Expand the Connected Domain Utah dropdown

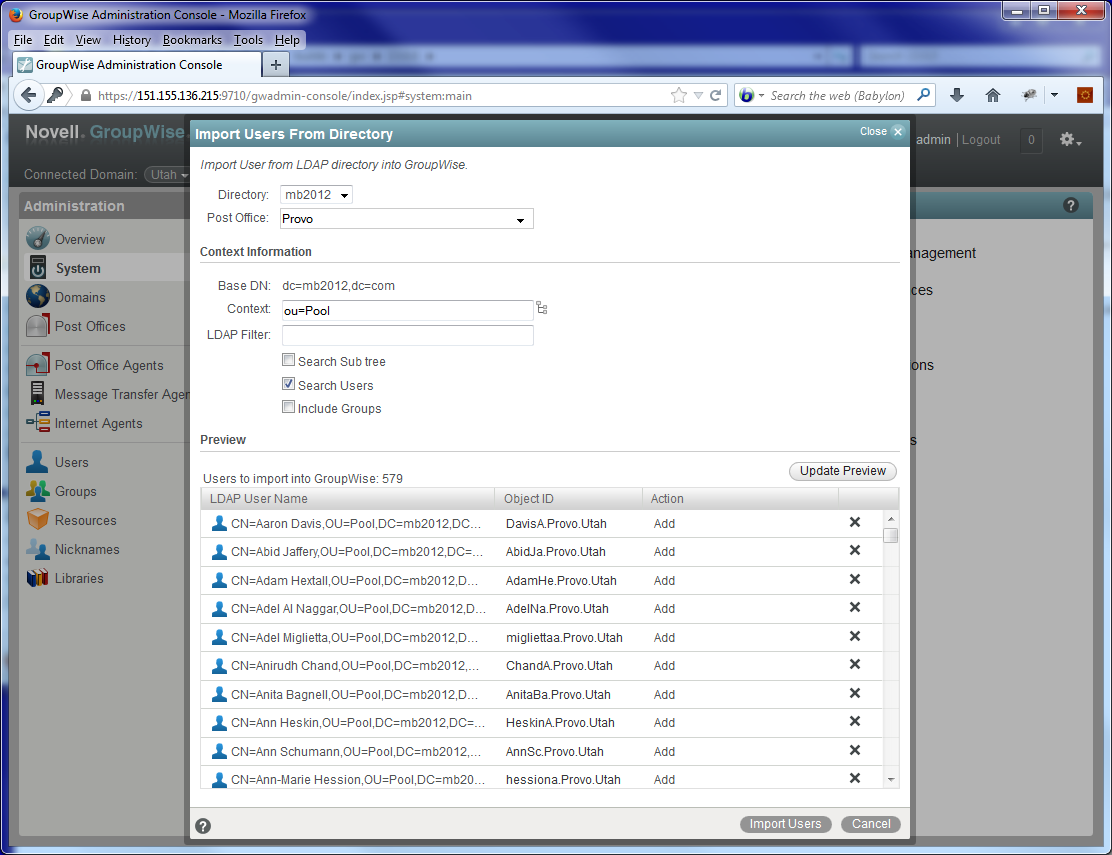pos(168,174)
